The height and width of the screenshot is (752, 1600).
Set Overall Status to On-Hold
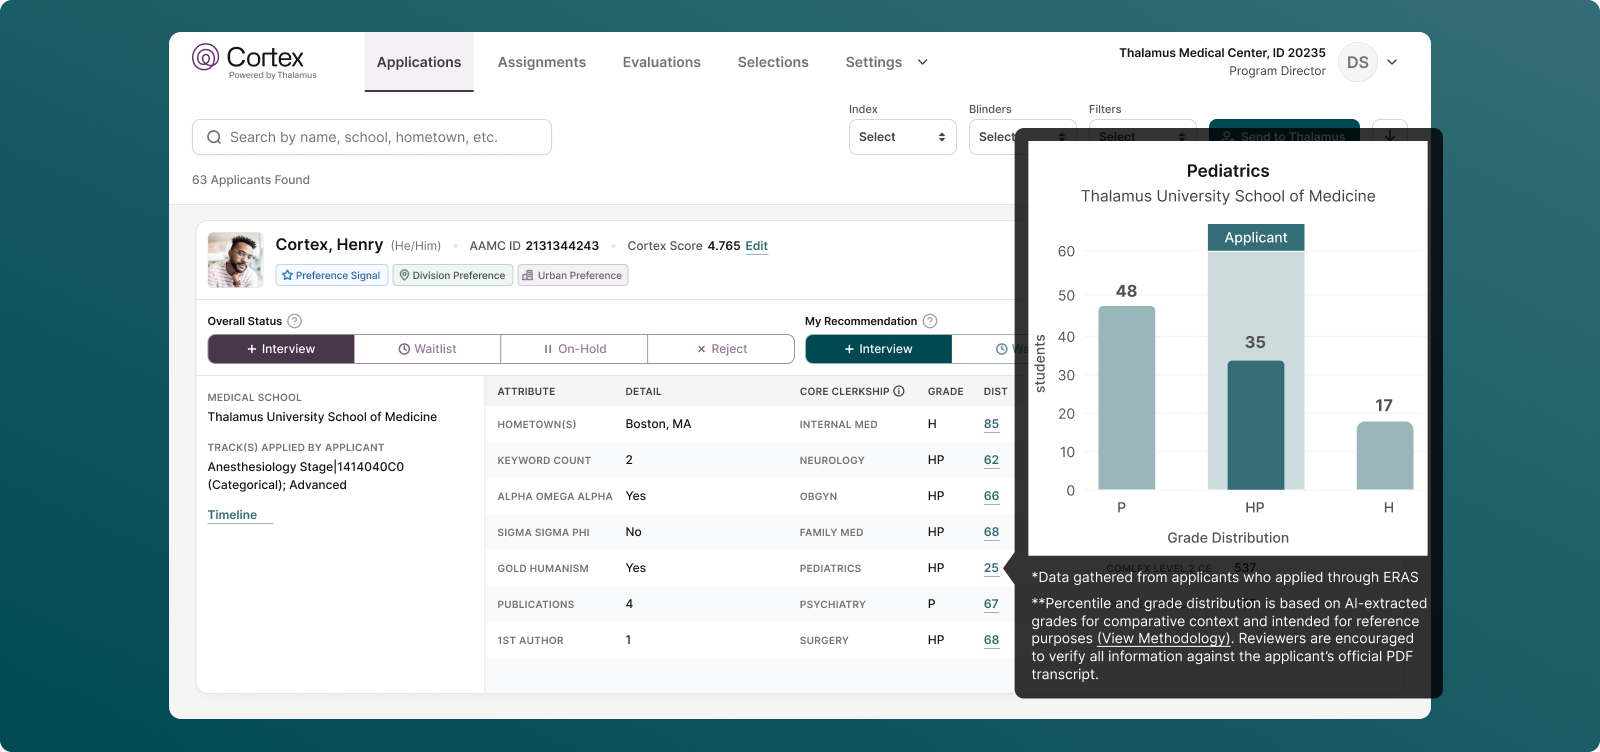click(x=574, y=349)
